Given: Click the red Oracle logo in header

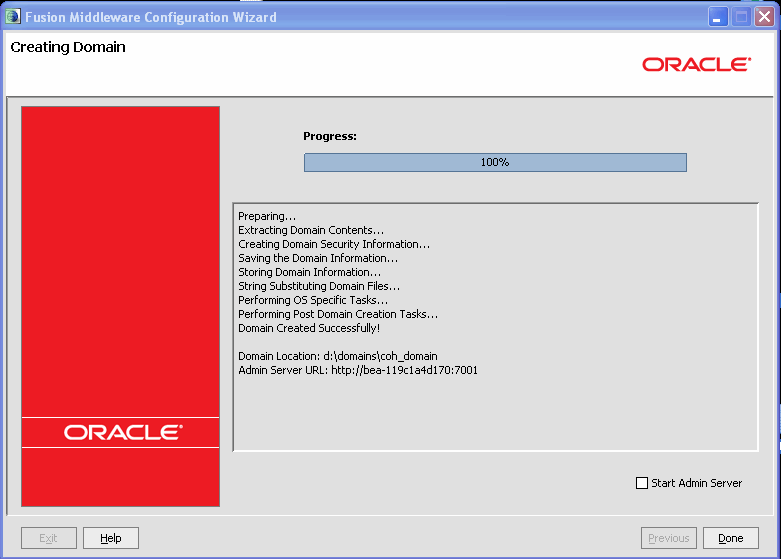Looking at the screenshot, I should coord(696,65).
